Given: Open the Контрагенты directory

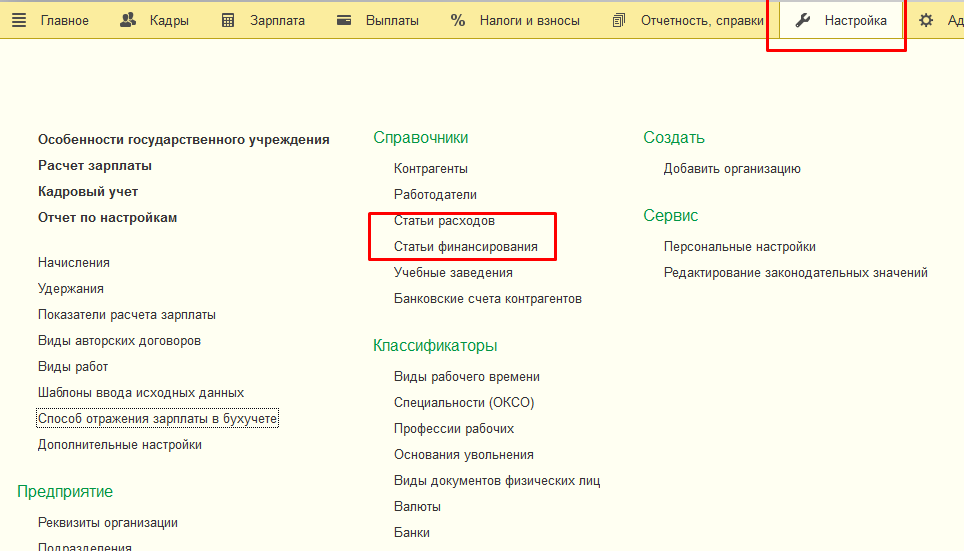Looking at the screenshot, I should tap(430, 169).
